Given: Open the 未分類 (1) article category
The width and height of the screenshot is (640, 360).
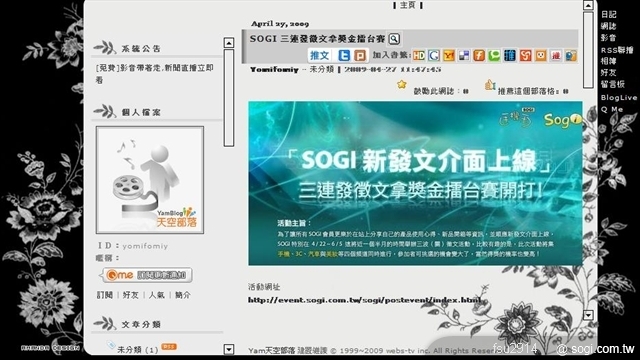Looking at the screenshot, I should tap(138, 350).
